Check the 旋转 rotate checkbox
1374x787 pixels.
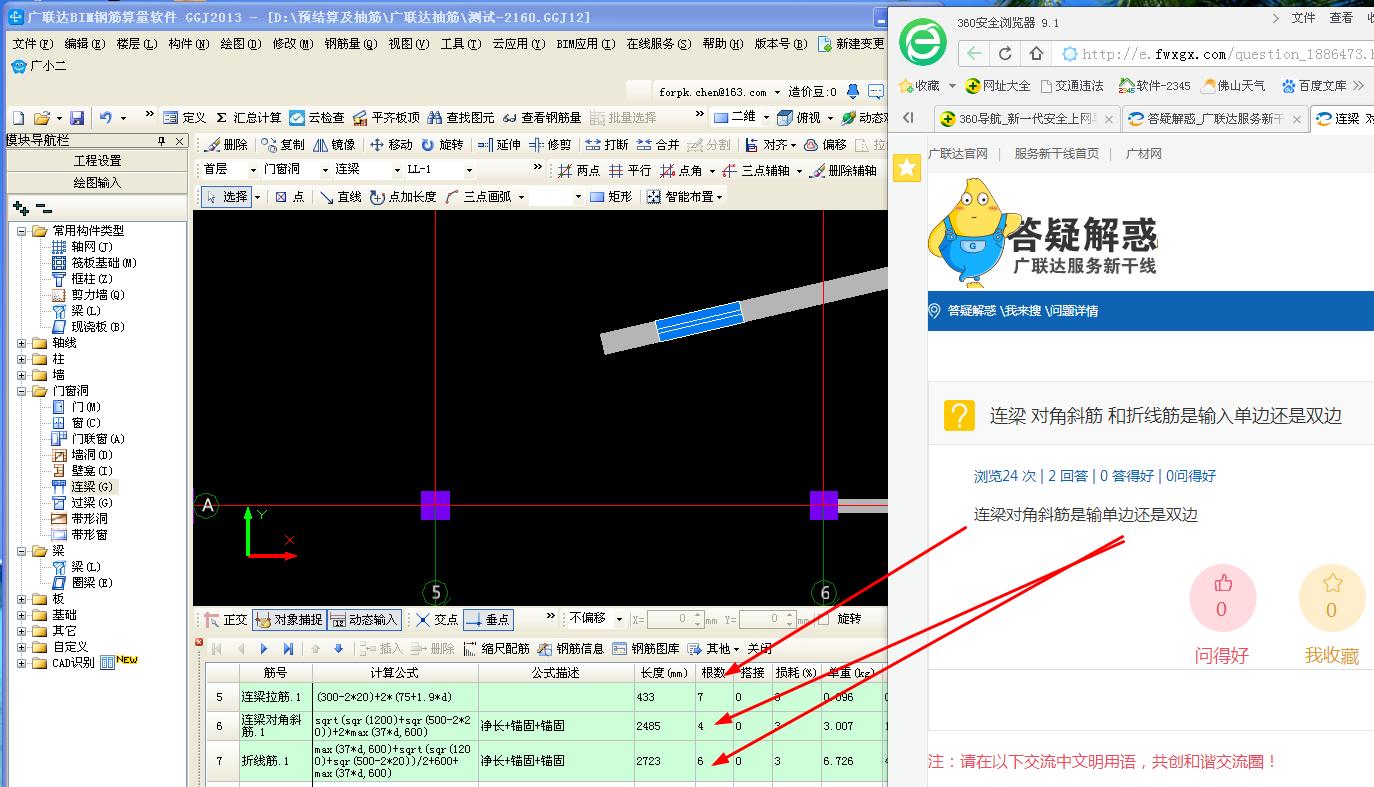(822, 620)
